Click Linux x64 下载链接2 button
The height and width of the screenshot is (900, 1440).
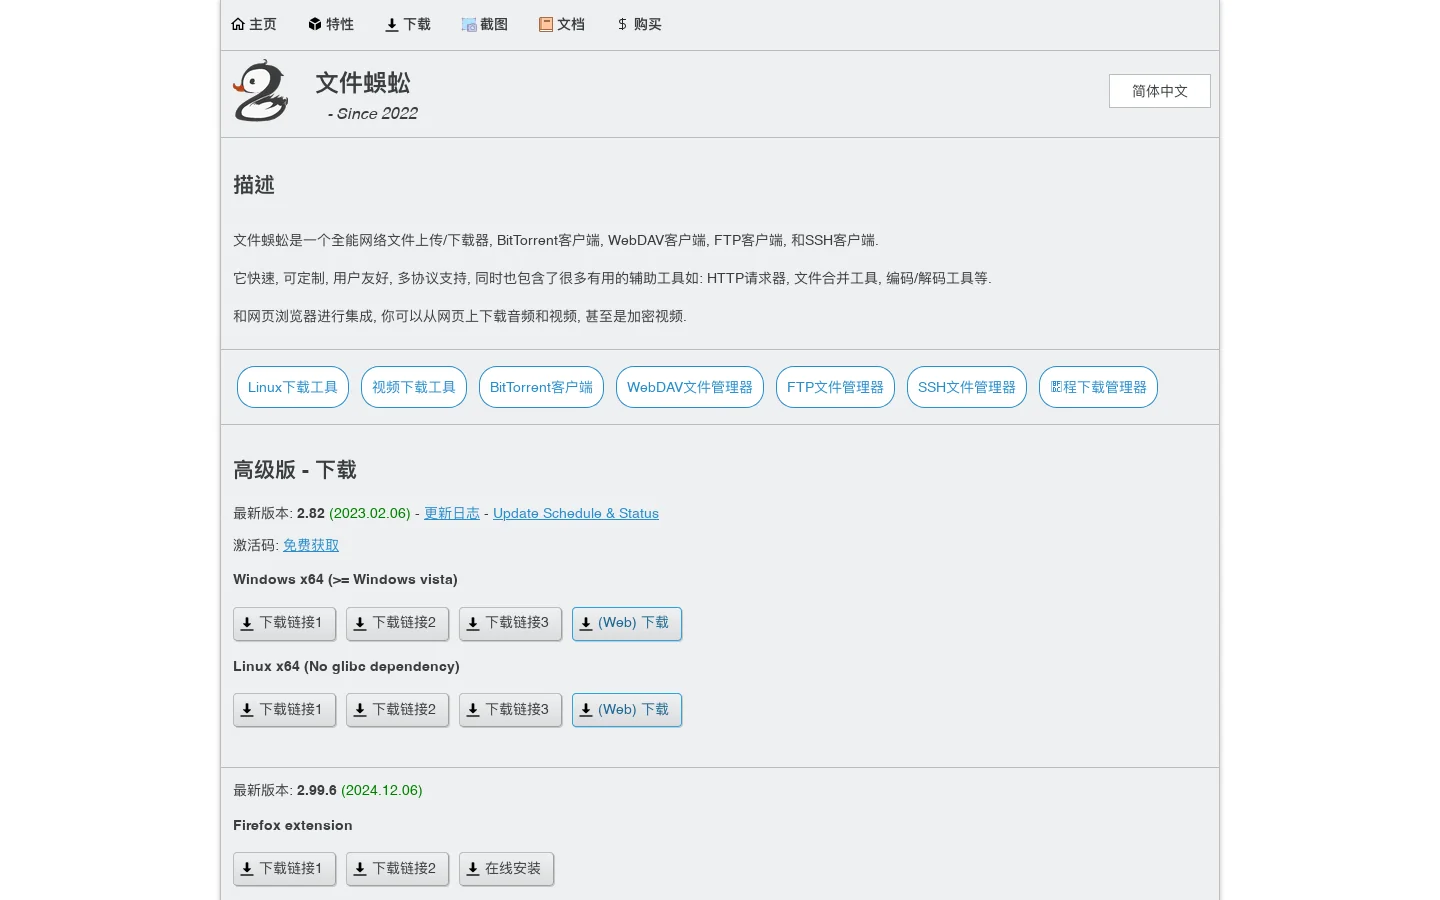pyautogui.click(x=397, y=710)
